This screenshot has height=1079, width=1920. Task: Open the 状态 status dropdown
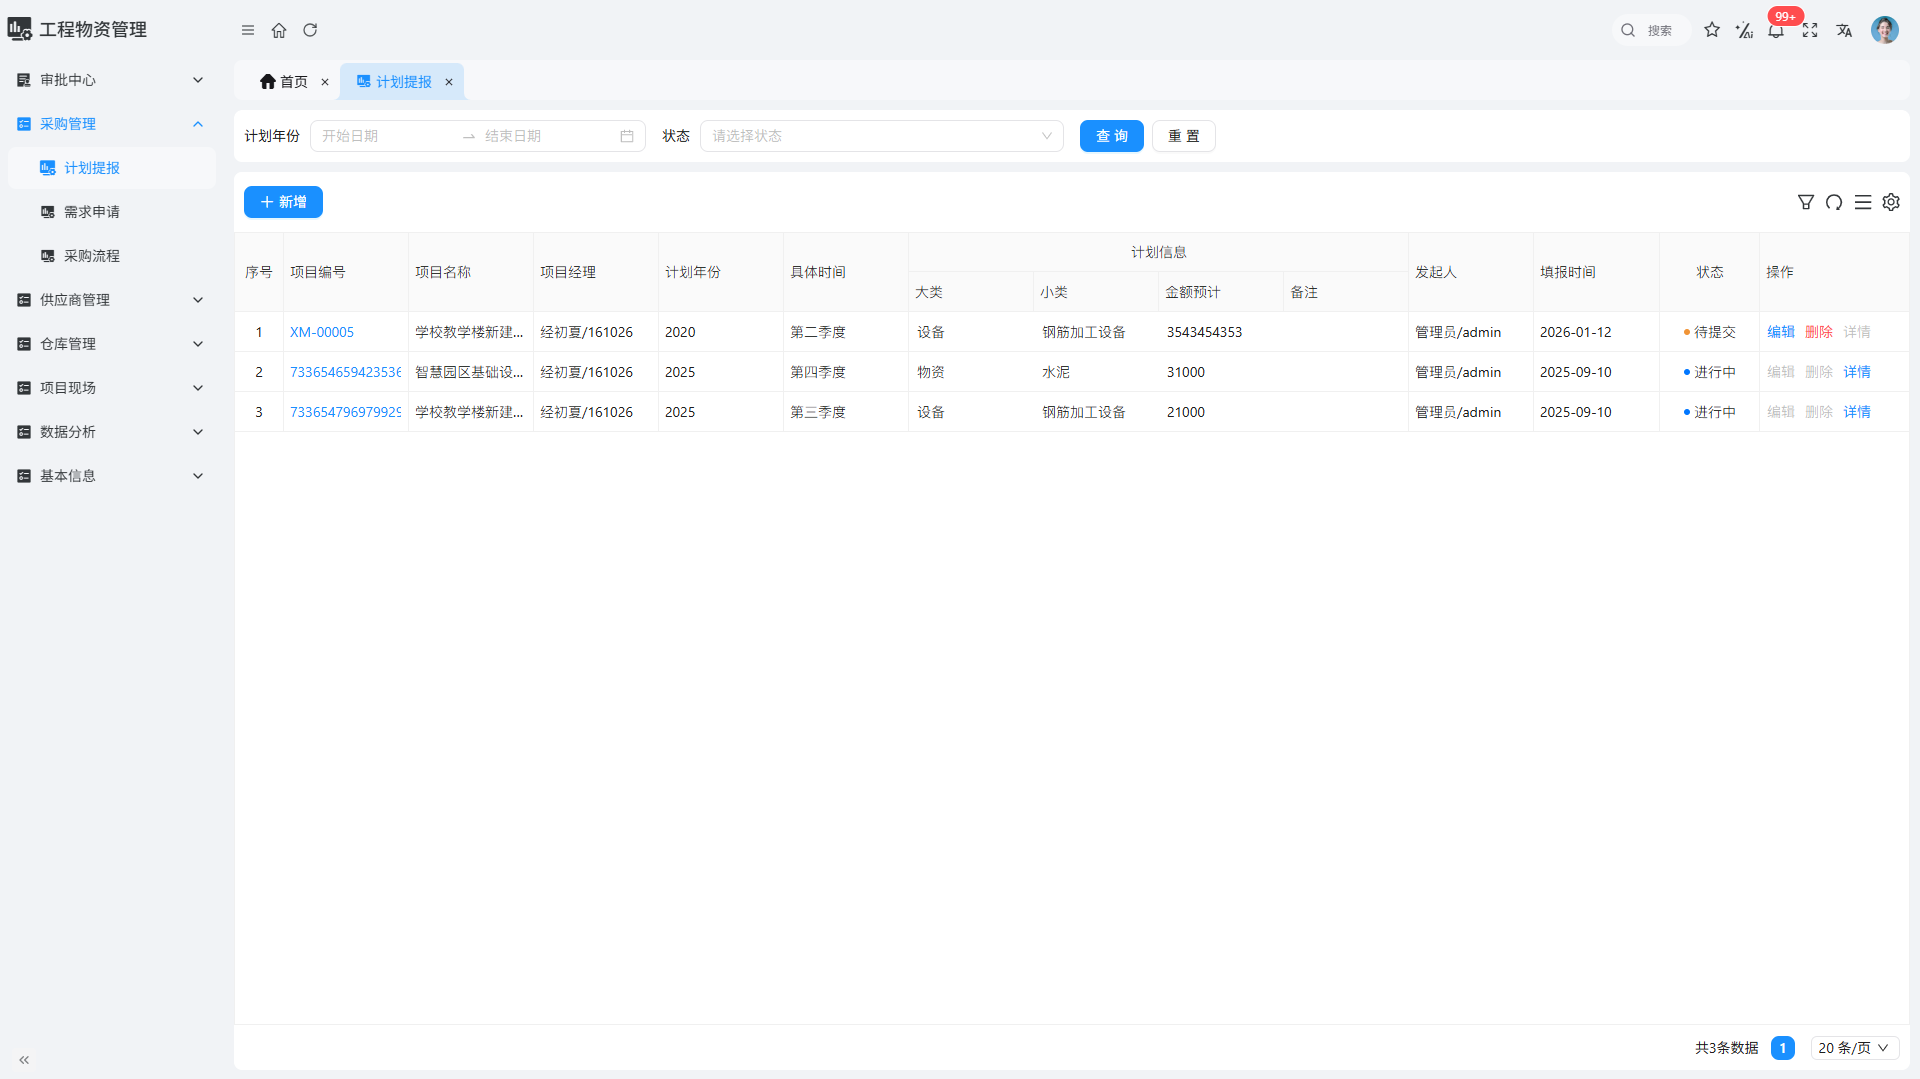point(881,136)
